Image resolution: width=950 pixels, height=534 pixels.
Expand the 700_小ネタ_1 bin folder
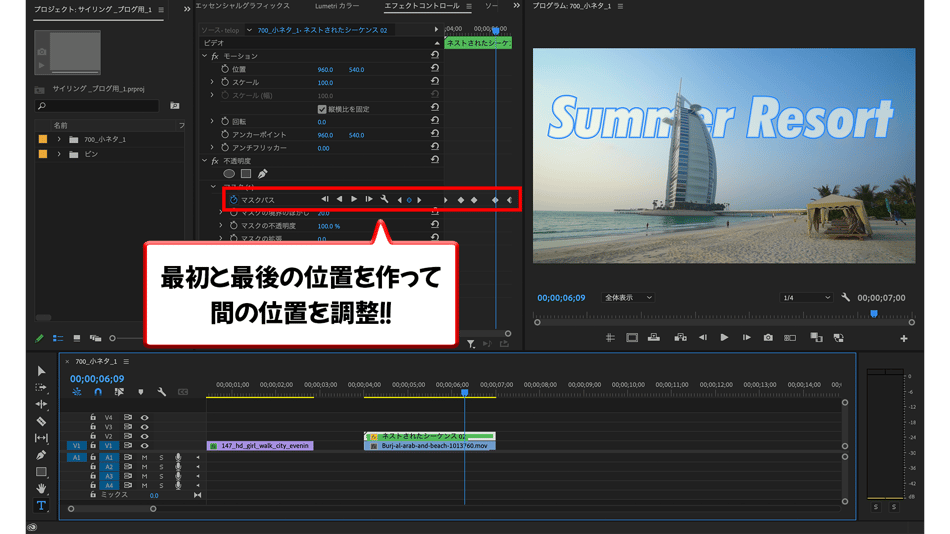click(x=59, y=139)
